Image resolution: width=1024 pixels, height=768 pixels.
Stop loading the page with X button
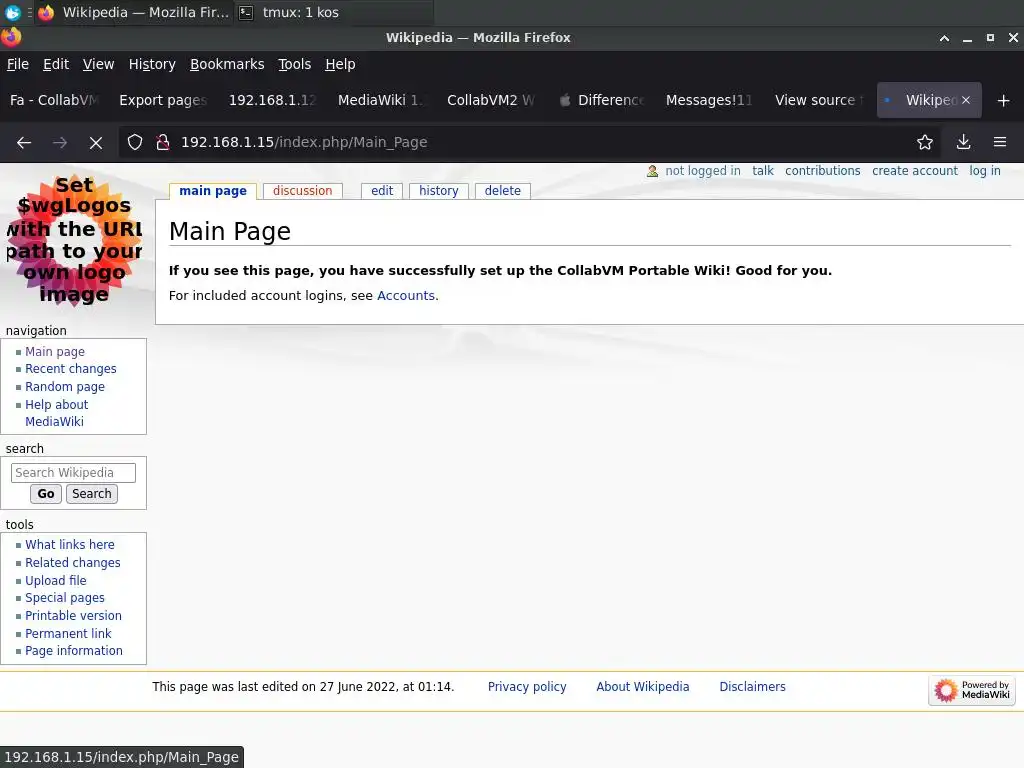(96, 142)
